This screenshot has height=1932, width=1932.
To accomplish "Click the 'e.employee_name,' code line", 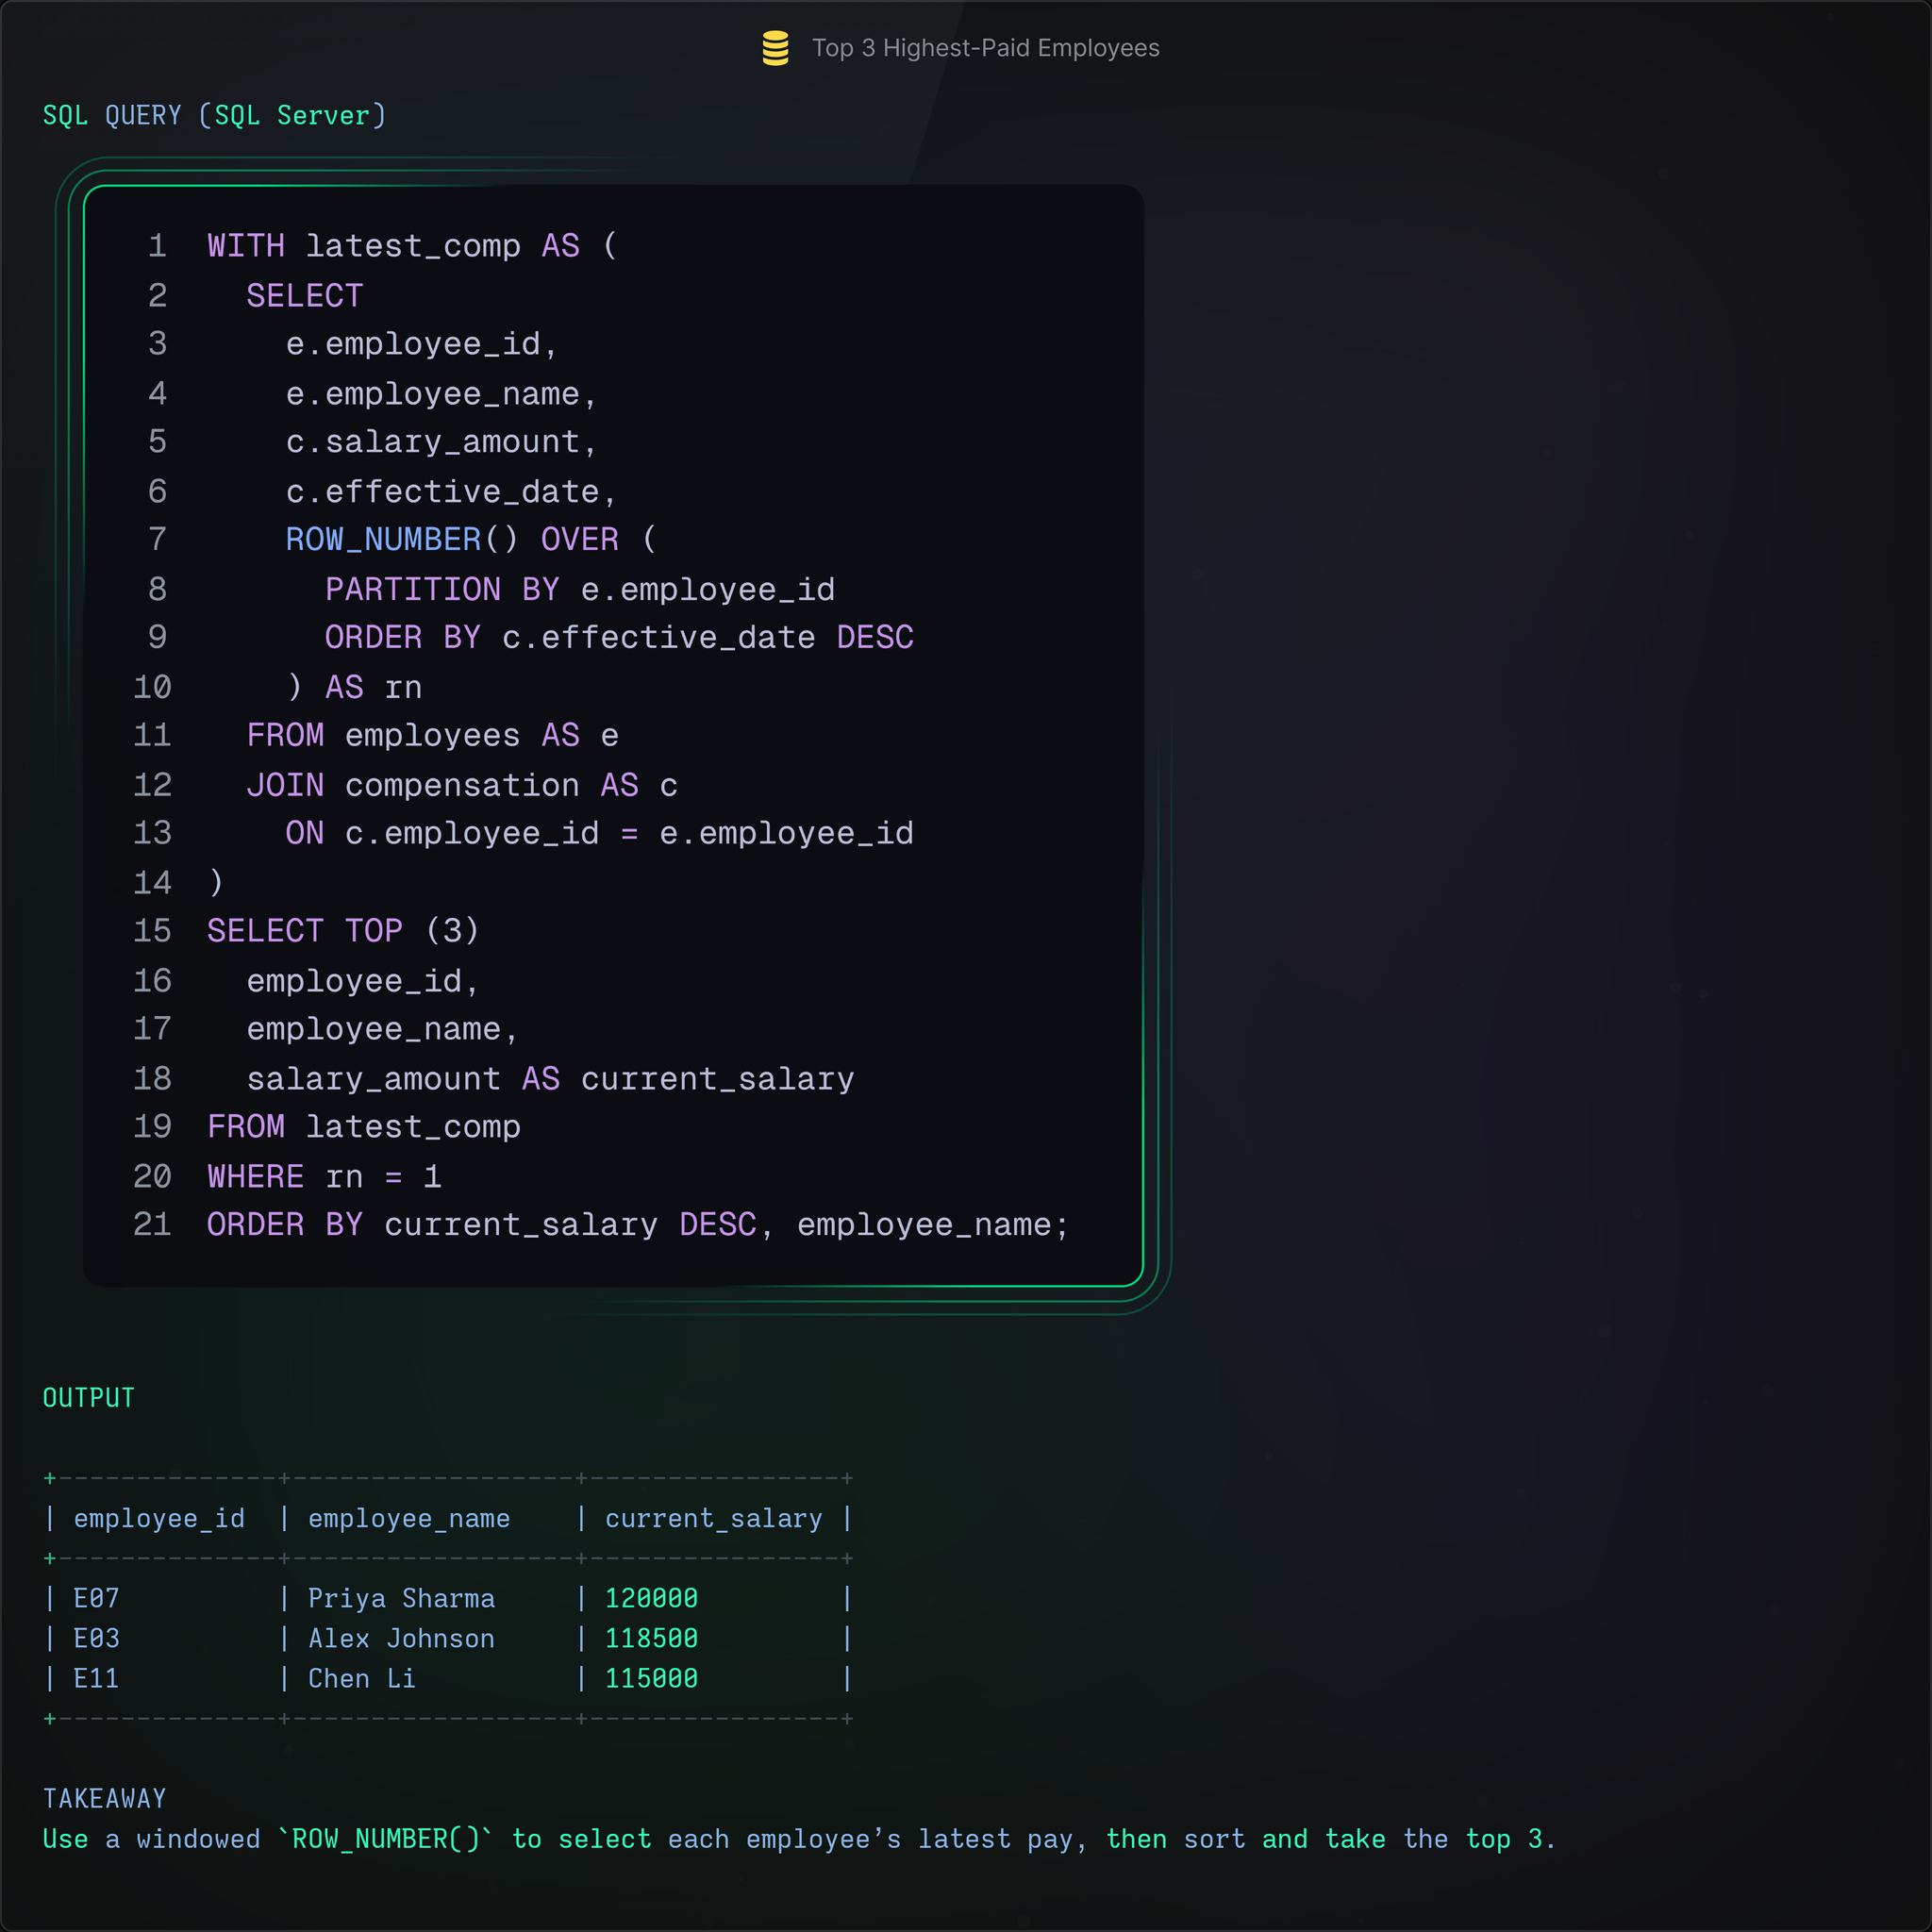I will coord(441,394).
